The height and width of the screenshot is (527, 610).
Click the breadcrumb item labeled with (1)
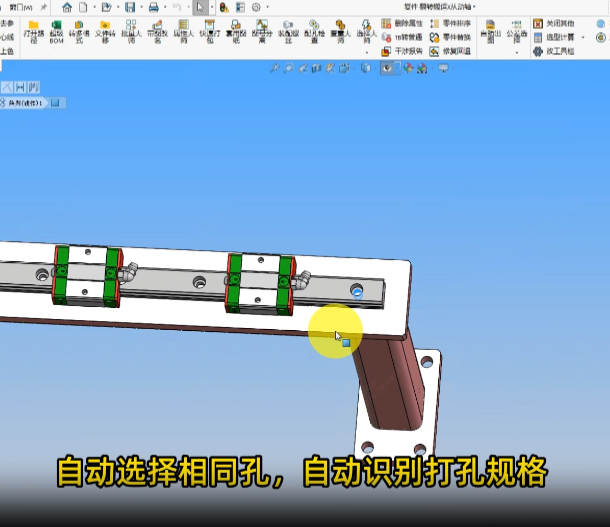pos(25,103)
